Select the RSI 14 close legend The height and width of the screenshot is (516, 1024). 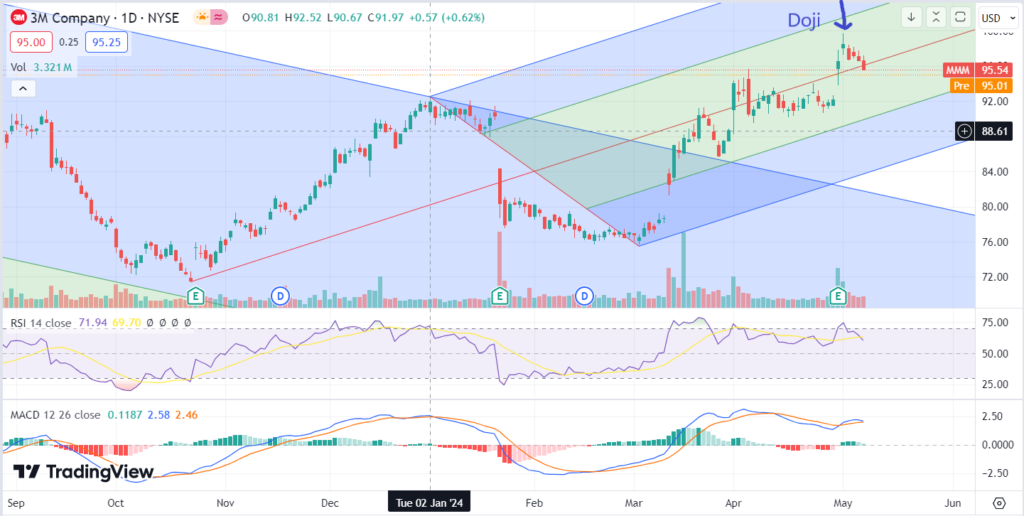(x=43, y=323)
